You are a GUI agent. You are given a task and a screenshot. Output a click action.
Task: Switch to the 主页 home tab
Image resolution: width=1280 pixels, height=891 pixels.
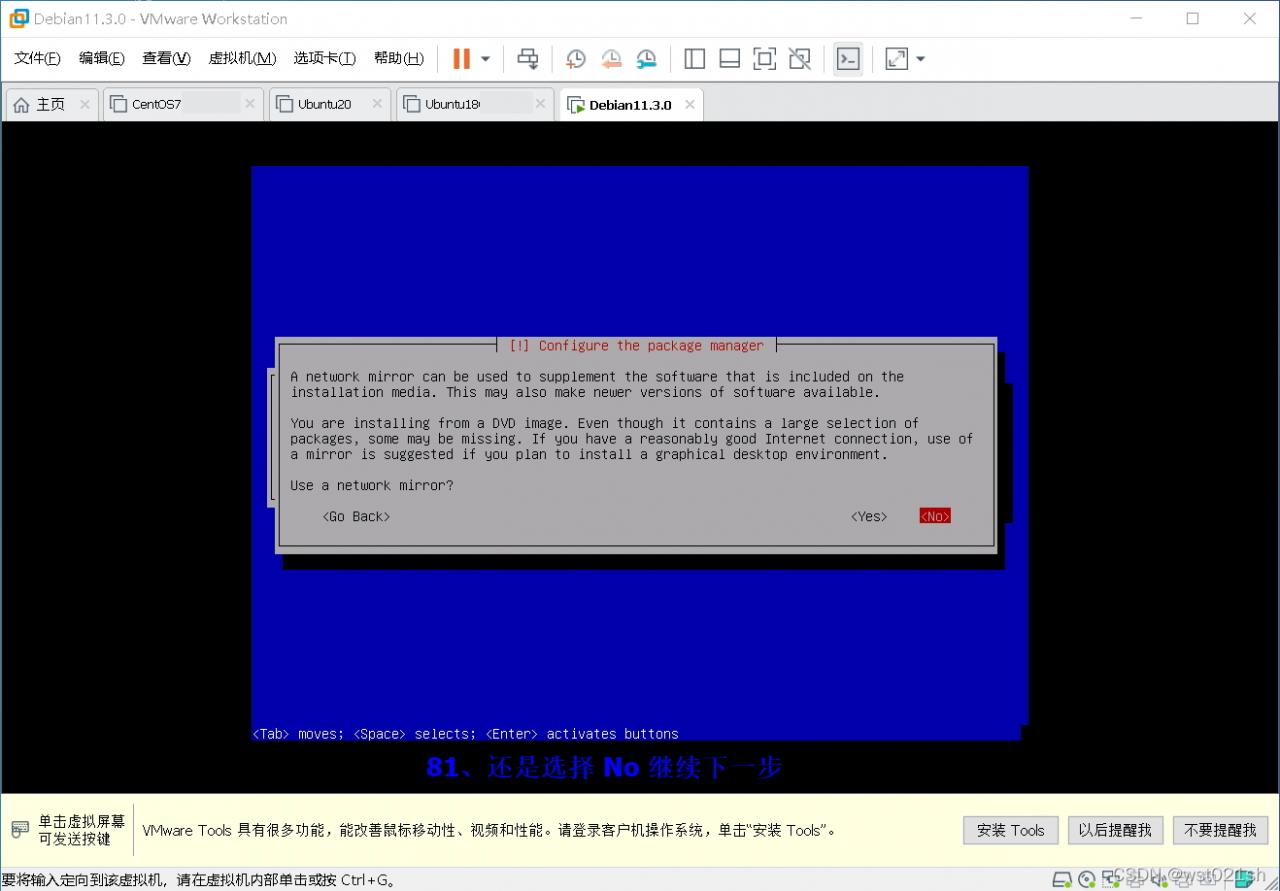click(x=51, y=104)
